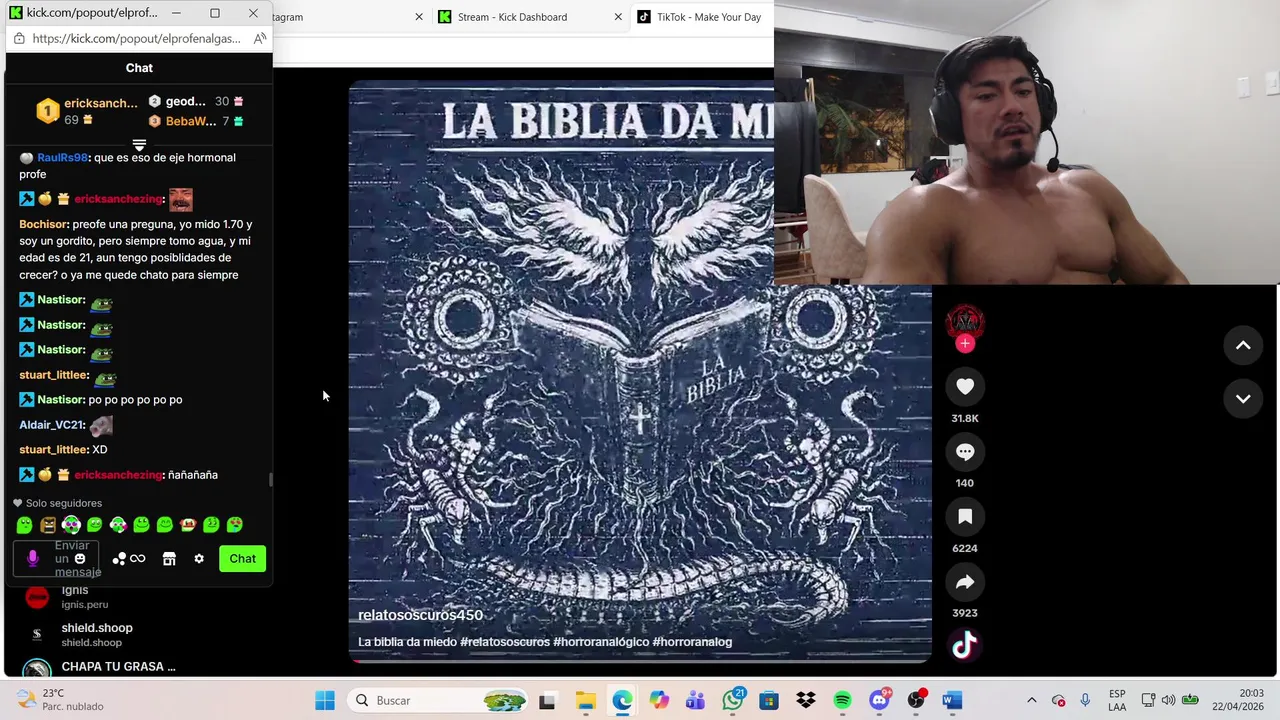Focus the 'Enviar un mensaje' field

tap(56, 559)
